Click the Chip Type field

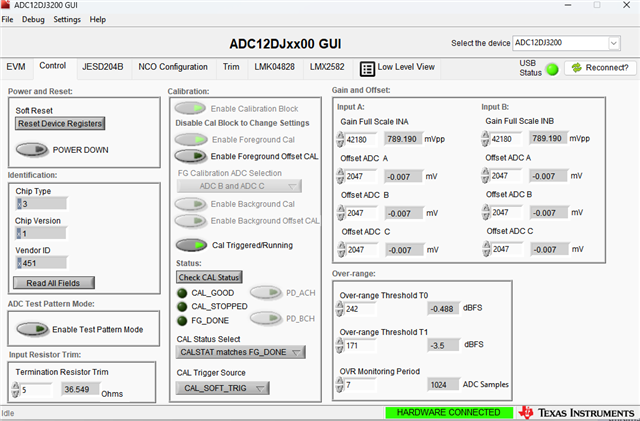click(x=41, y=204)
